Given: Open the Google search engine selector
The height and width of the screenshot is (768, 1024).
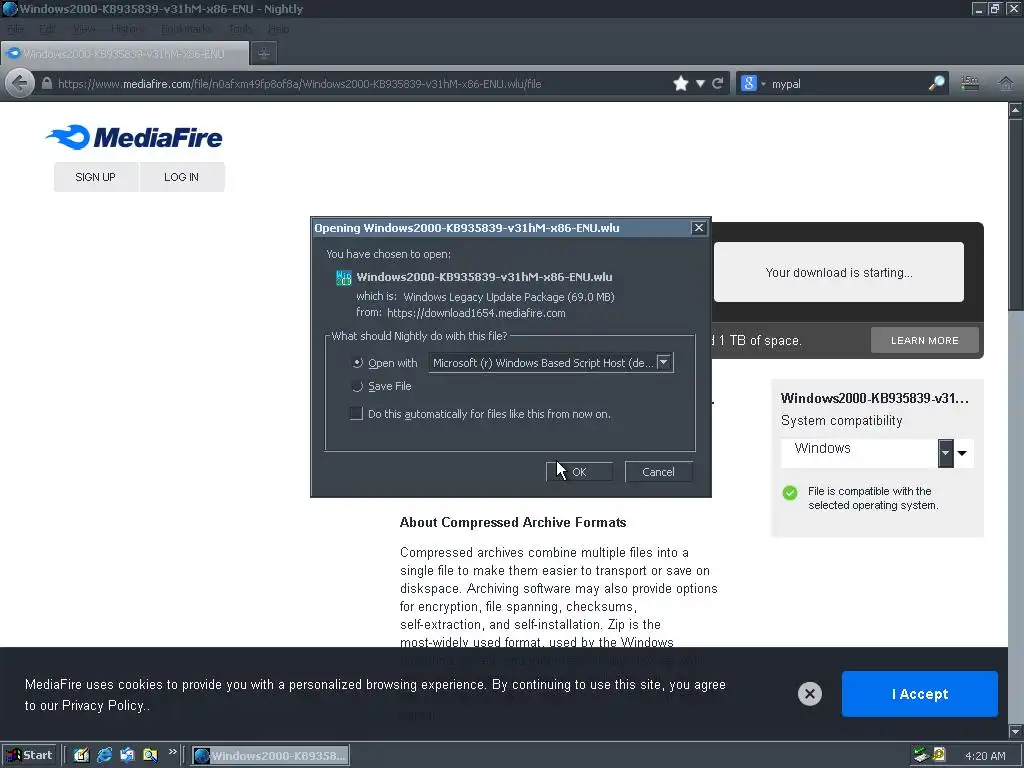Looking at the screenshot, I should (752, 84).
